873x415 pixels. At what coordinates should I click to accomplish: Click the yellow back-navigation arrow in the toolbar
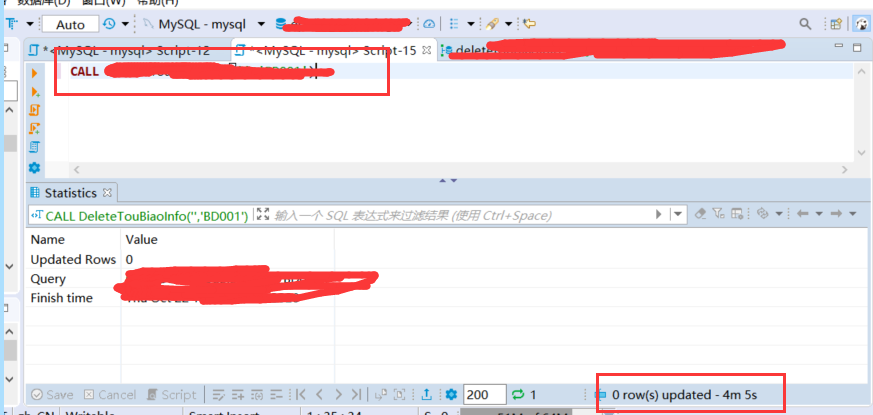tap(529, 24)
